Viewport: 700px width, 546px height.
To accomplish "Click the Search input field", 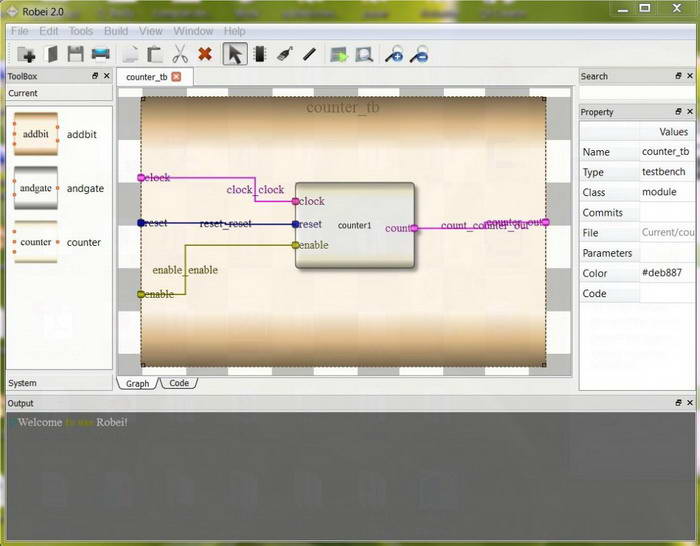I will [x=638, y=93].
